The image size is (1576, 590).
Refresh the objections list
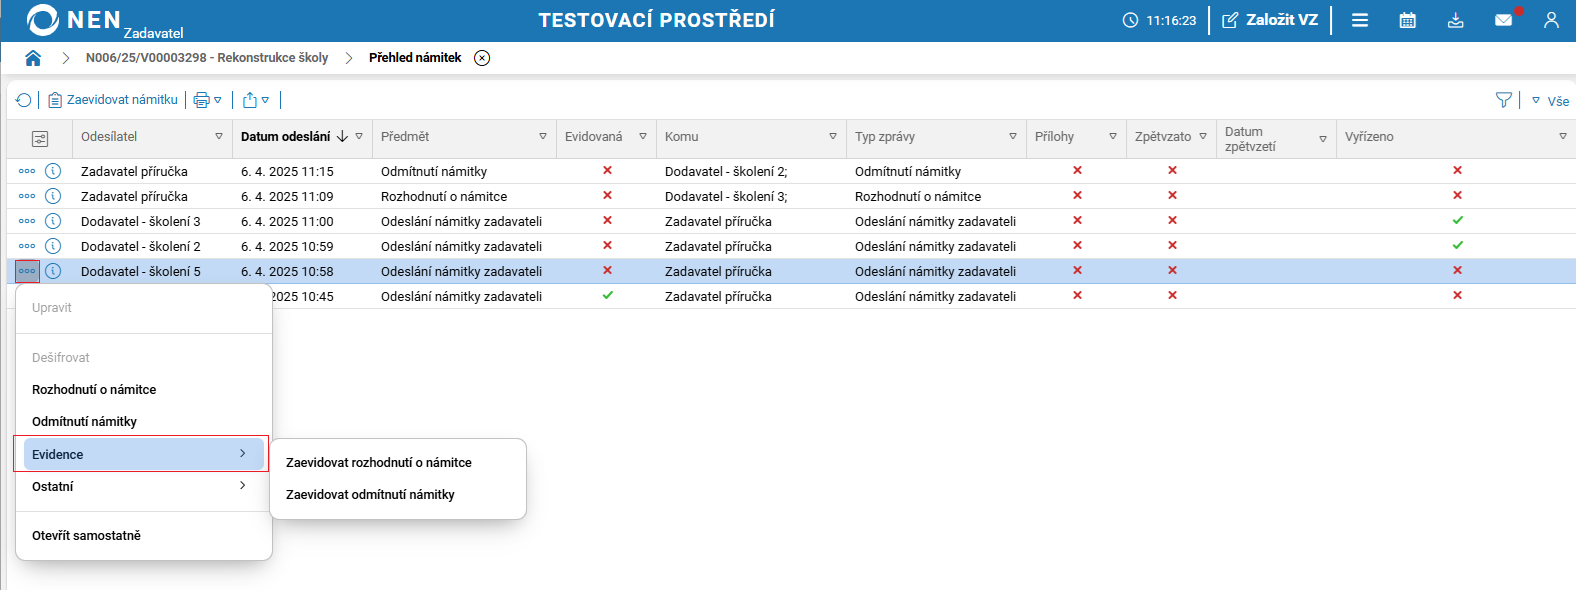tap(24, 100)
